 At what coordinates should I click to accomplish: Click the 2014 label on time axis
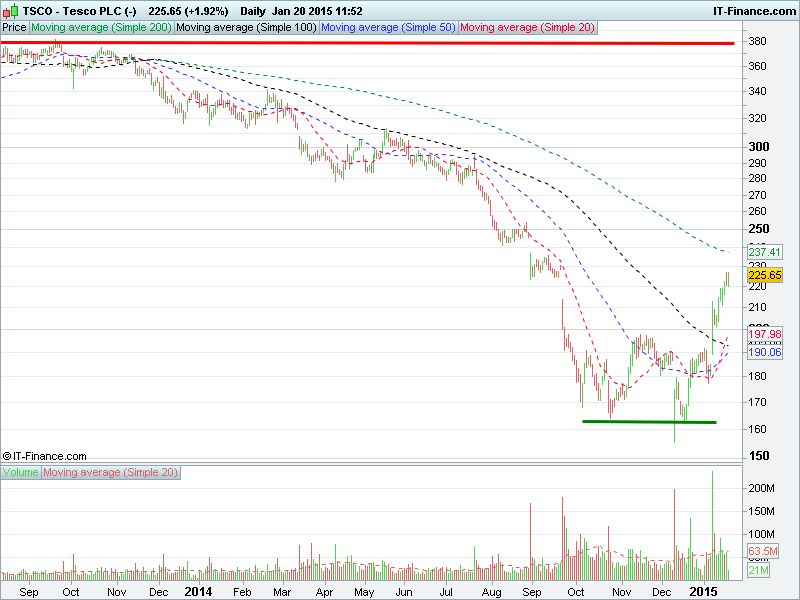coord(198,591)
